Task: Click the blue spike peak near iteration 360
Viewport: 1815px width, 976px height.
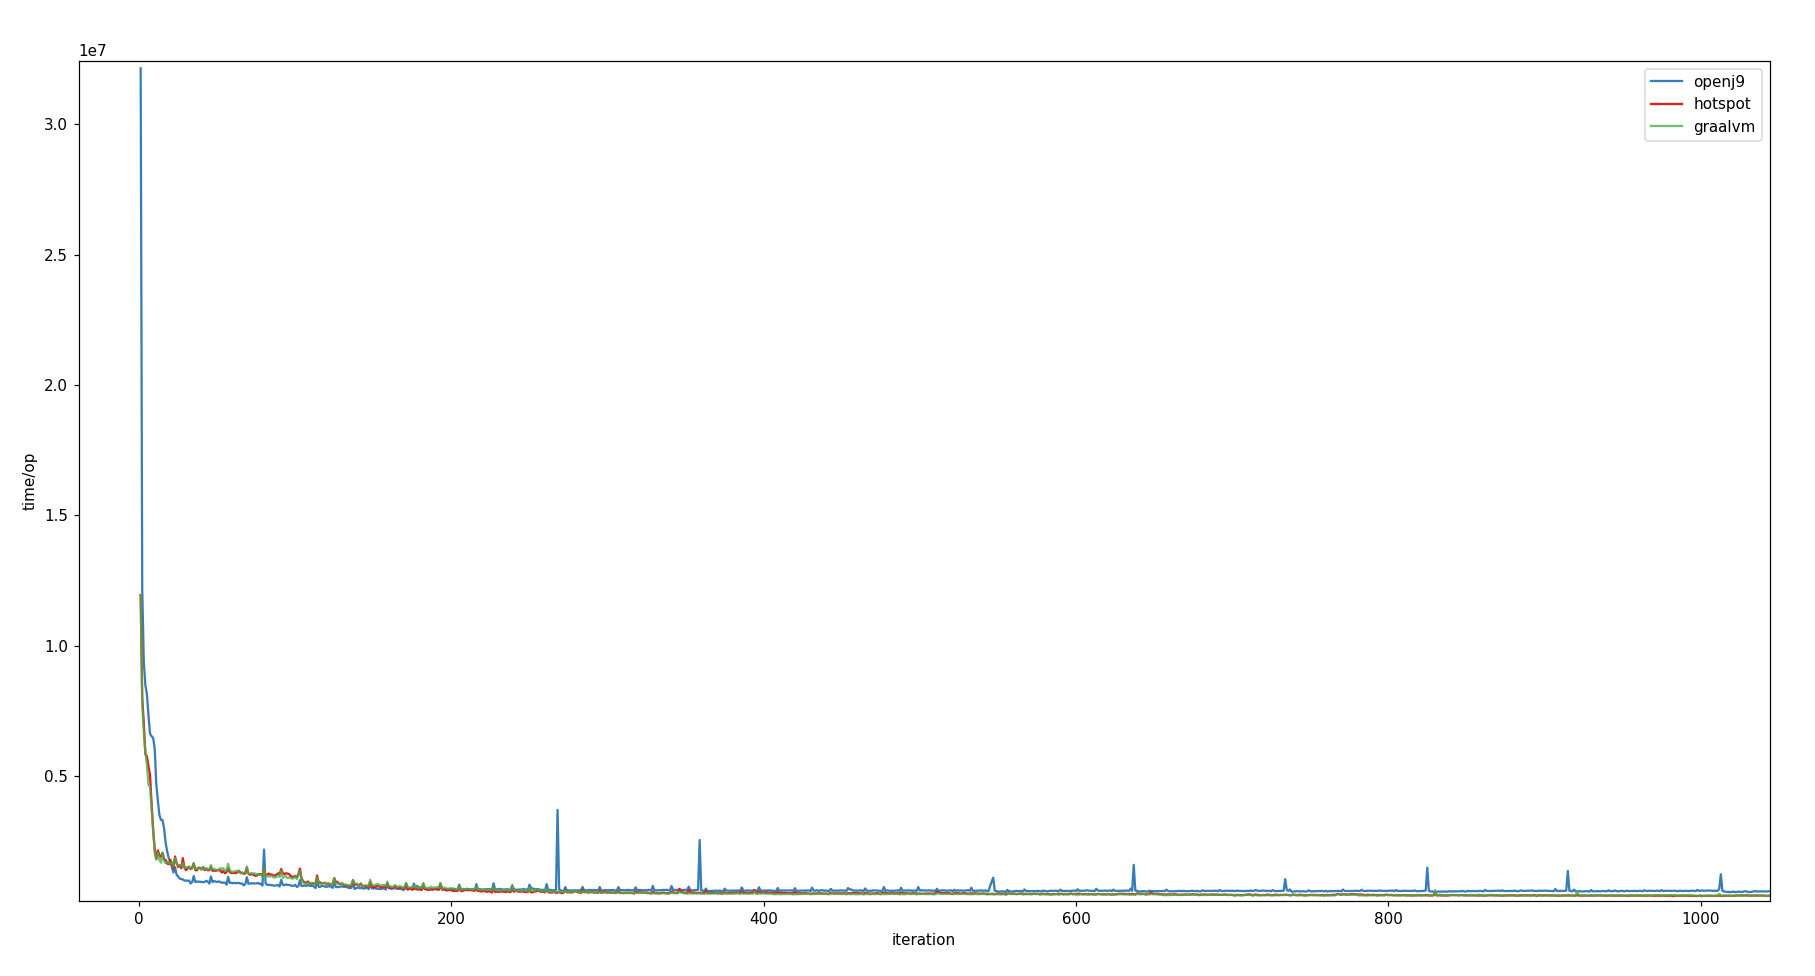Action: click(699, 841)
